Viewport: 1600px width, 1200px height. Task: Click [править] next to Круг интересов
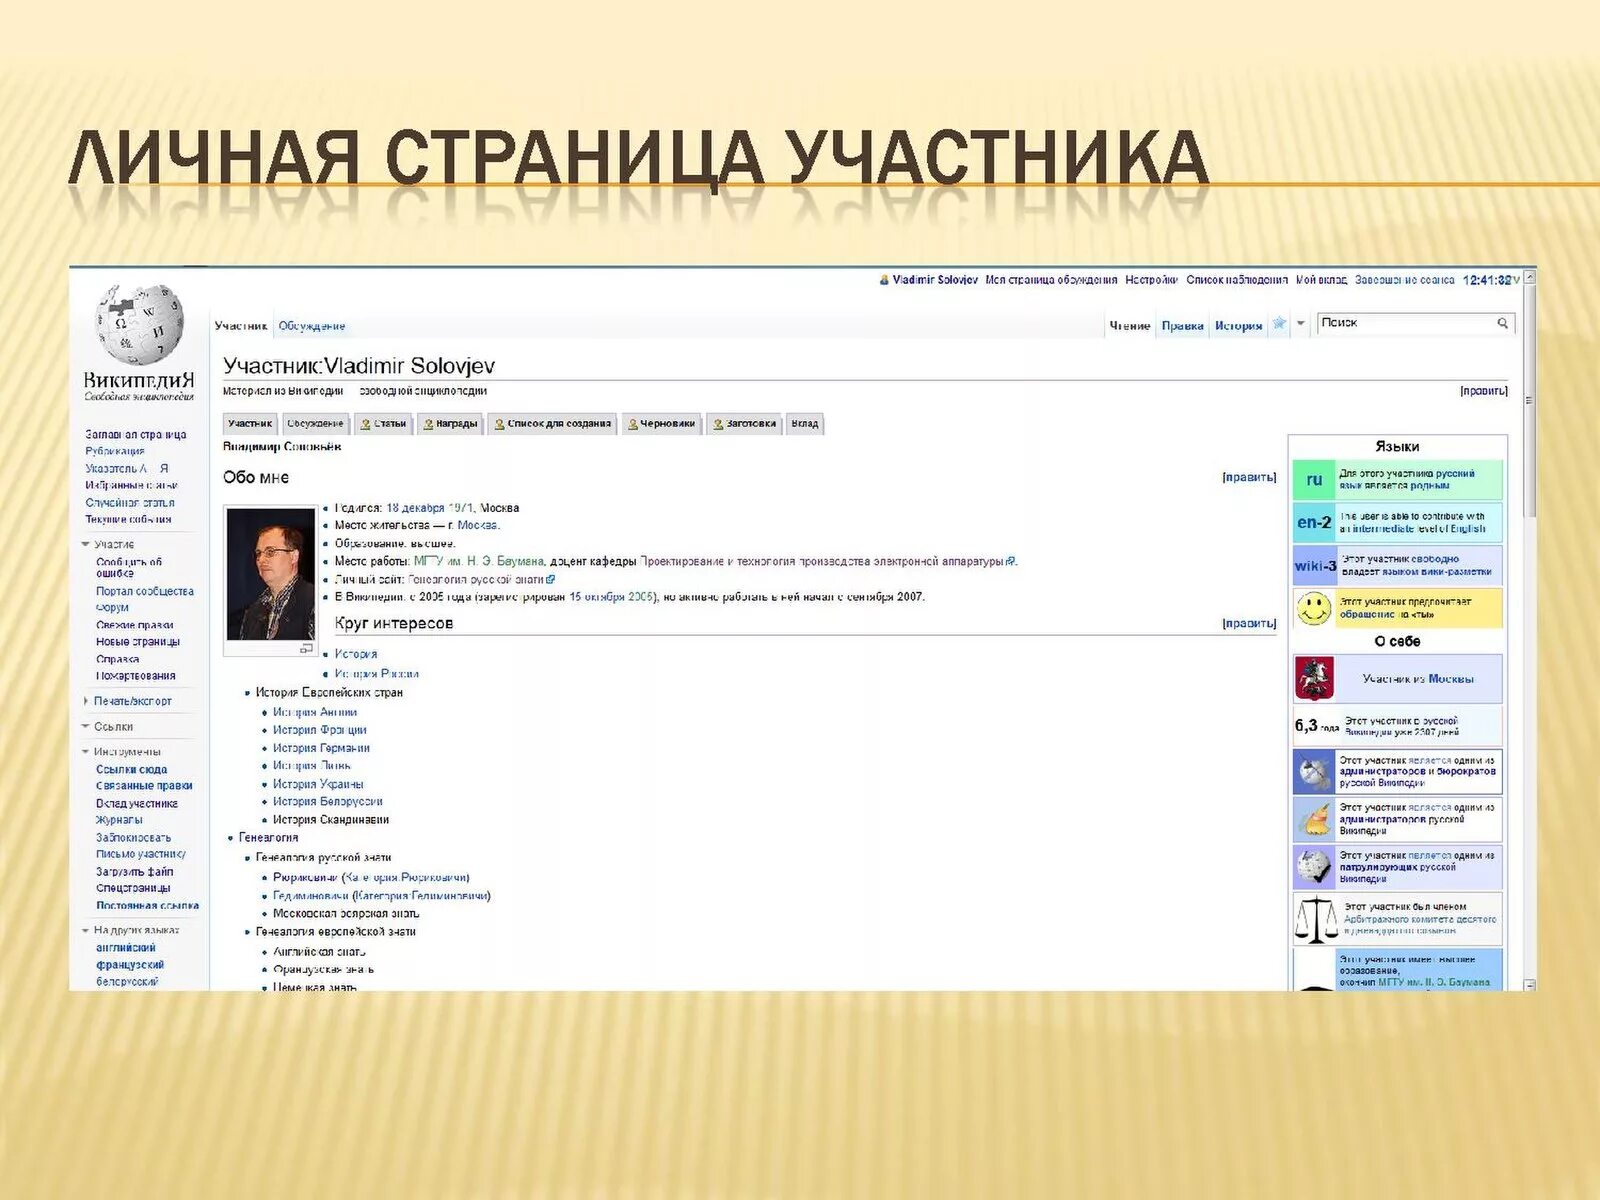pos(1249,624)
